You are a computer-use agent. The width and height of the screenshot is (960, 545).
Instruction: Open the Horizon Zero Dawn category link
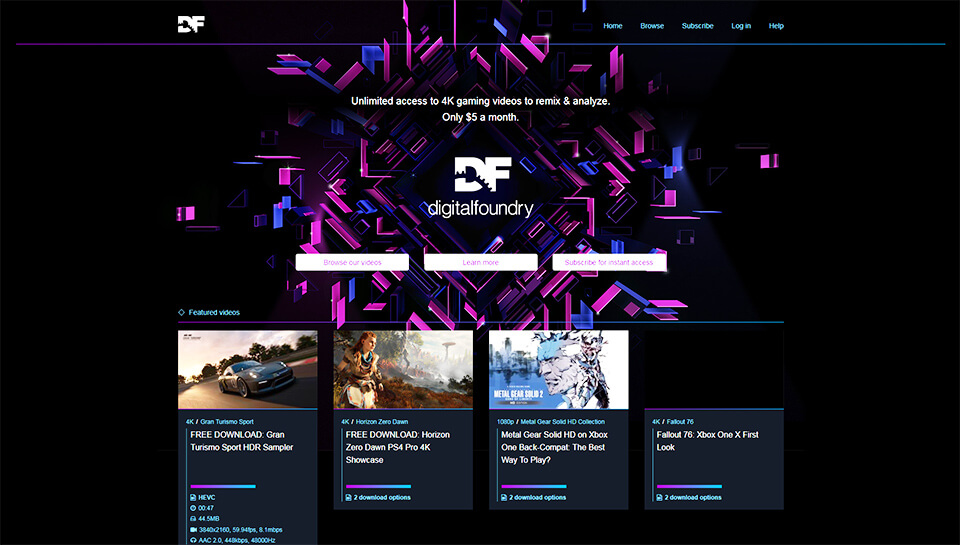coord(382,422)
